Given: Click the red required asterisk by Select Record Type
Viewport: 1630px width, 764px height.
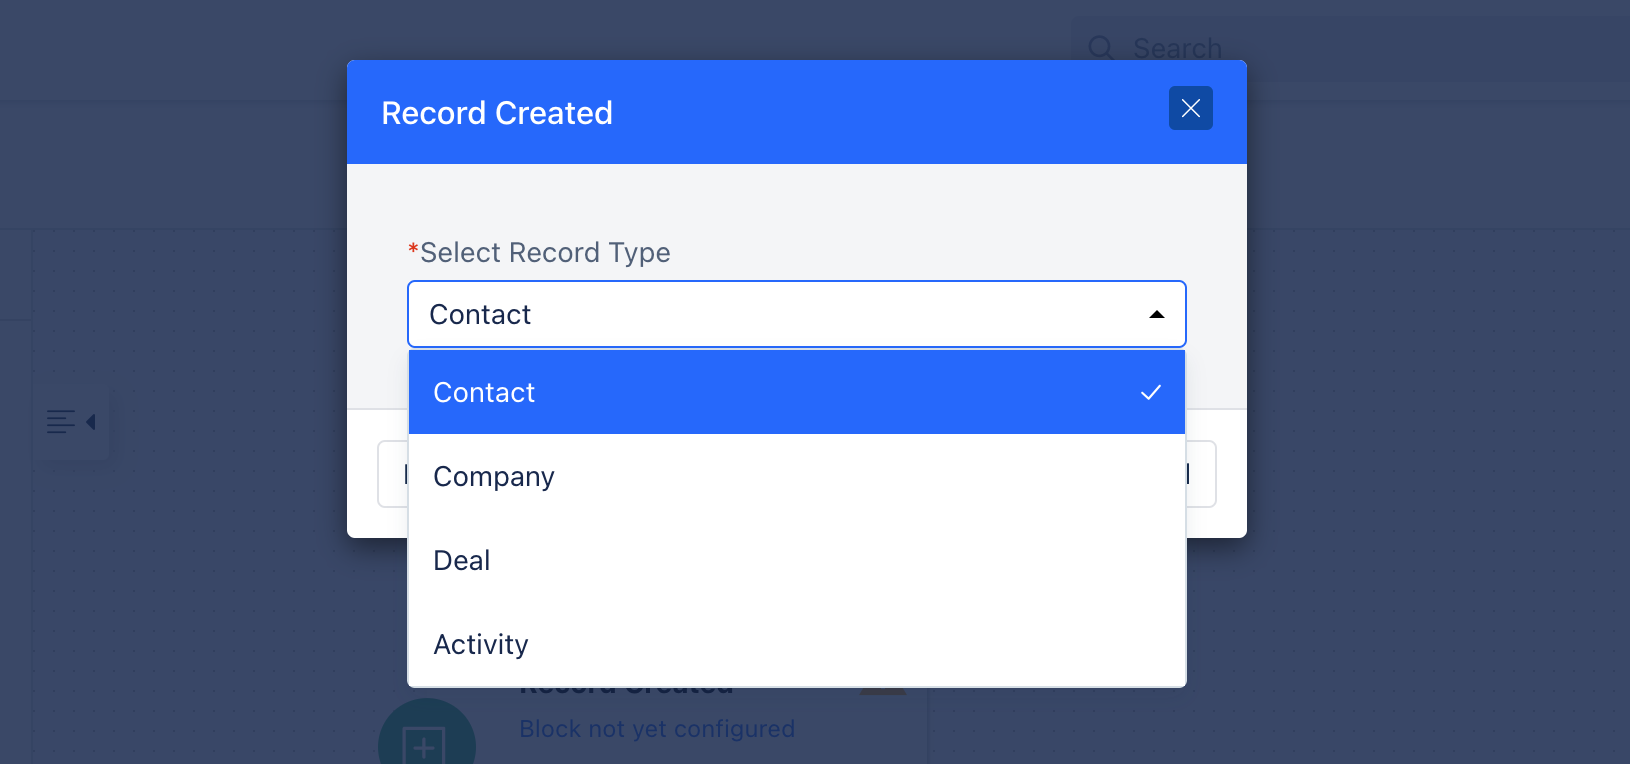Looking at the screenshot, I should tap(413, 249).
